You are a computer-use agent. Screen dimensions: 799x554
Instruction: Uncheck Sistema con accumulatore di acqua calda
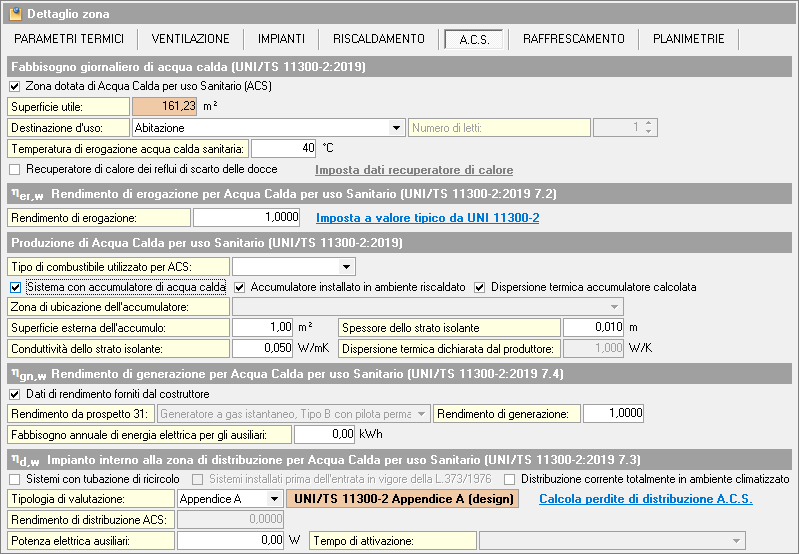14,287
